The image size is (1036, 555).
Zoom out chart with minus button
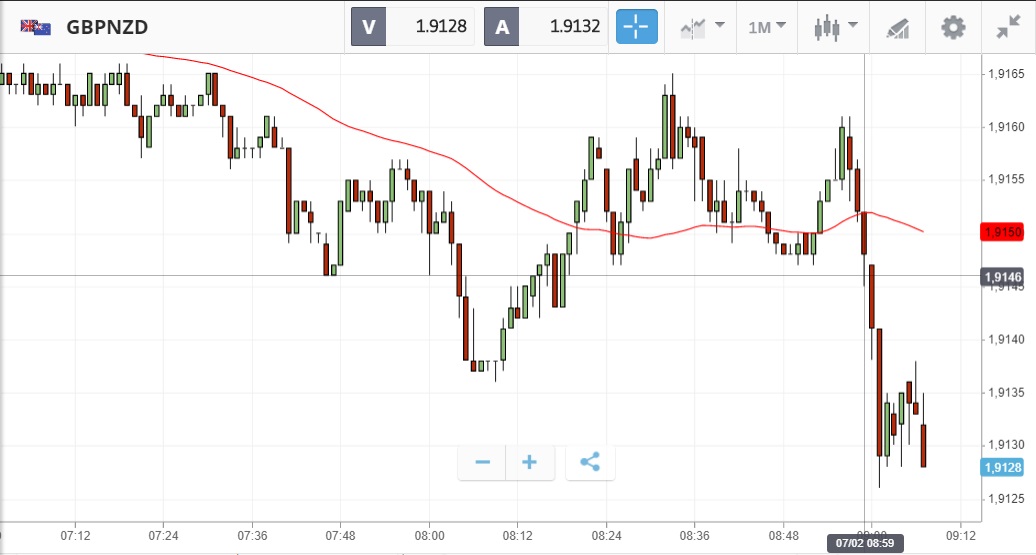click(482, 462)
